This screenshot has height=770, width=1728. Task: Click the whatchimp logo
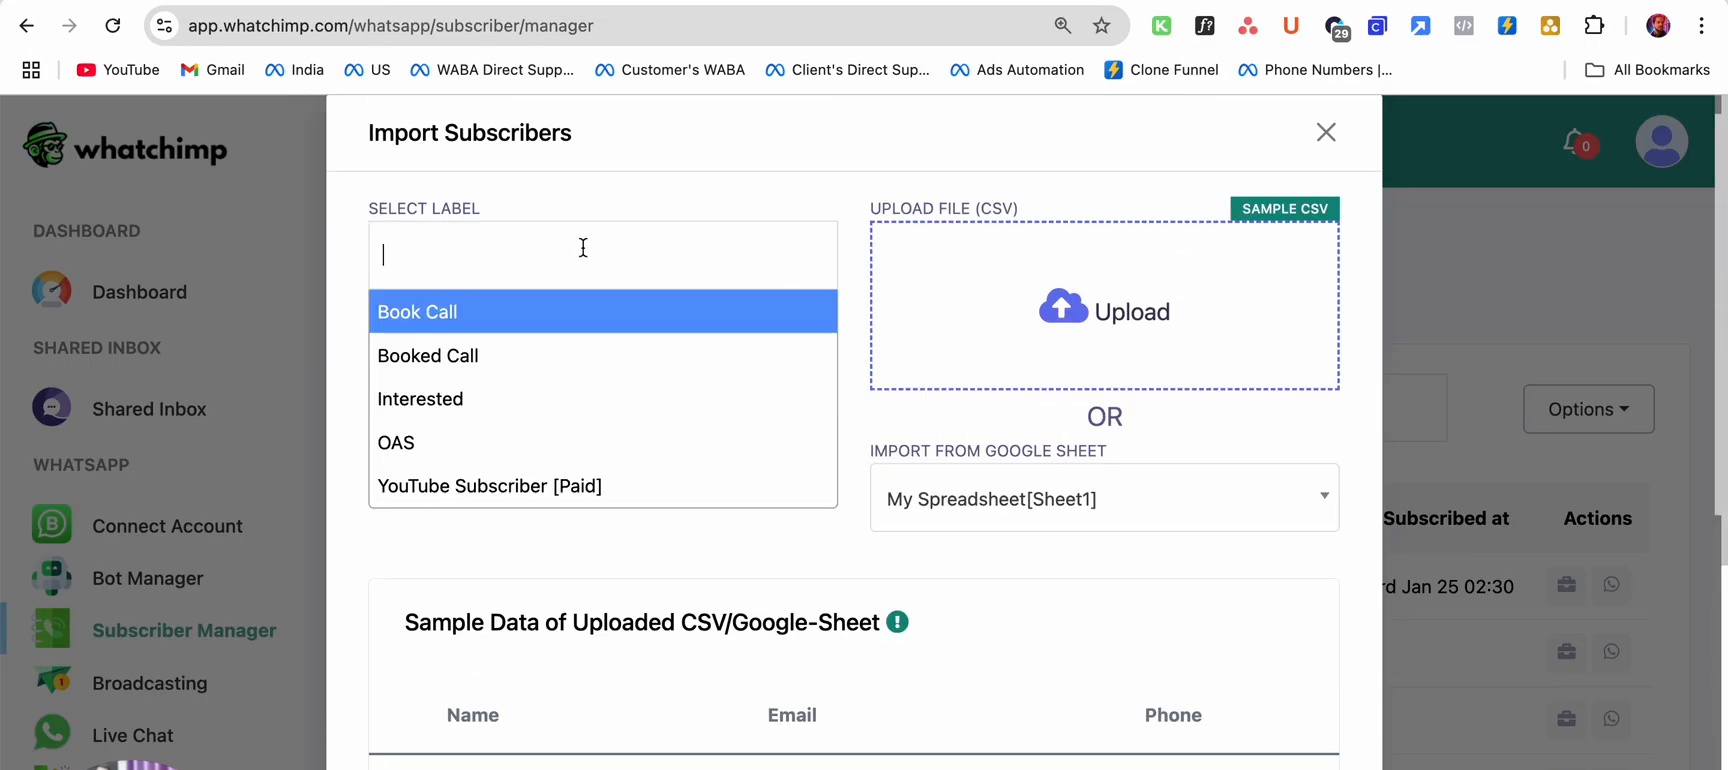[125, 147]
